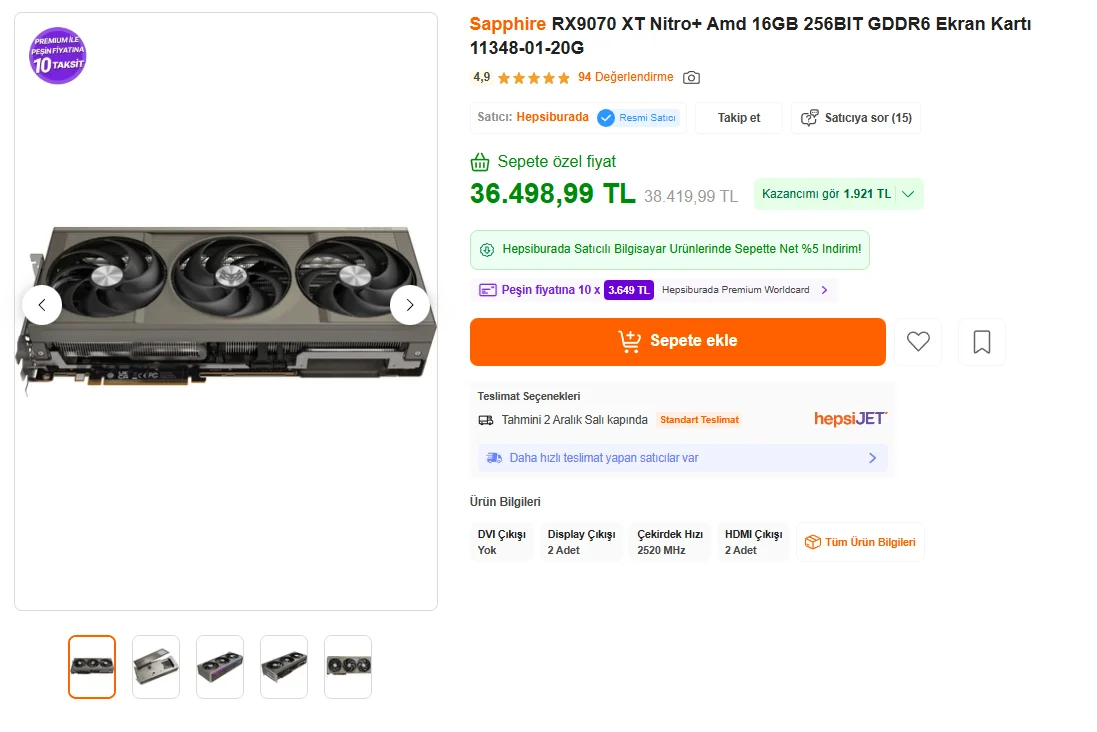Click the Sapphire brand link
Viewport: 1097px width, 732px height.
point(508,24)
